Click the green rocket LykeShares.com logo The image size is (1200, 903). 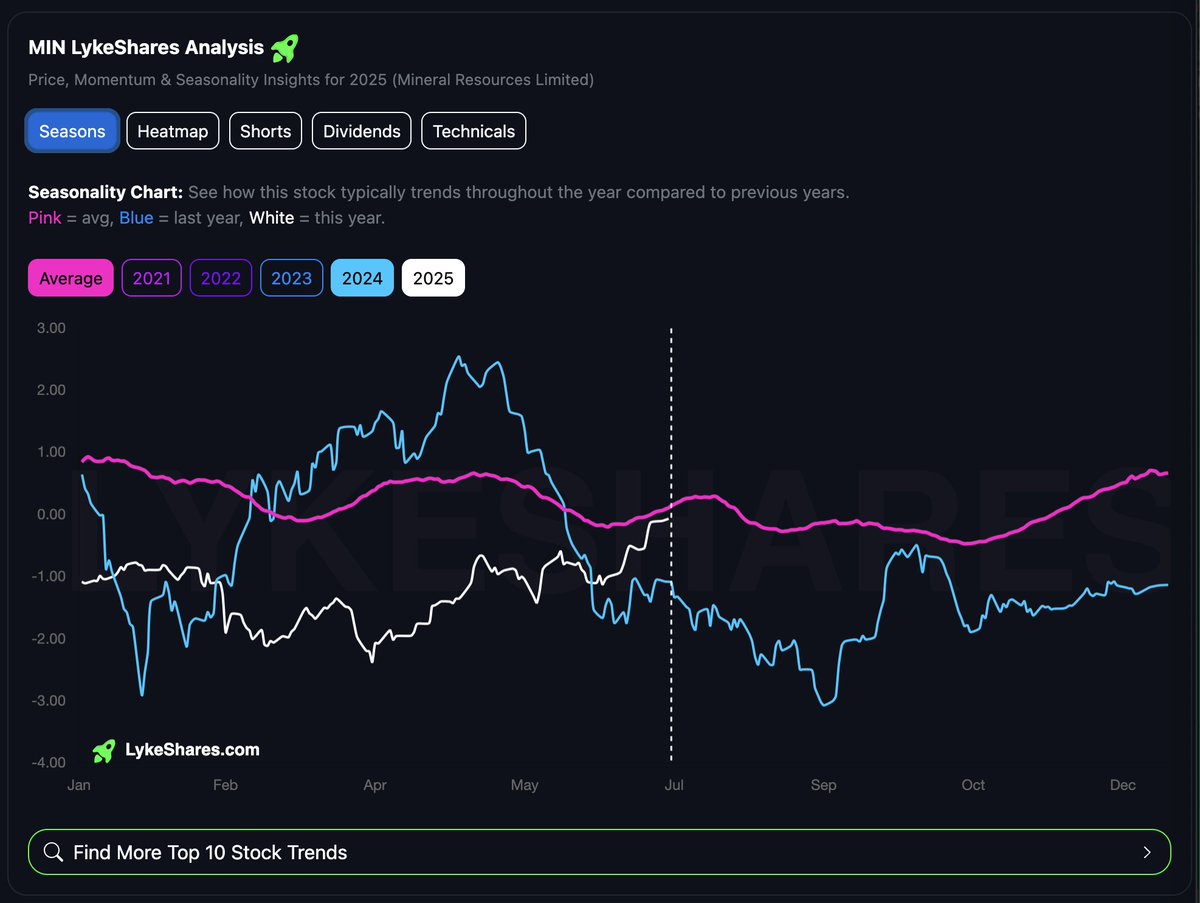(x=103, y=750)
